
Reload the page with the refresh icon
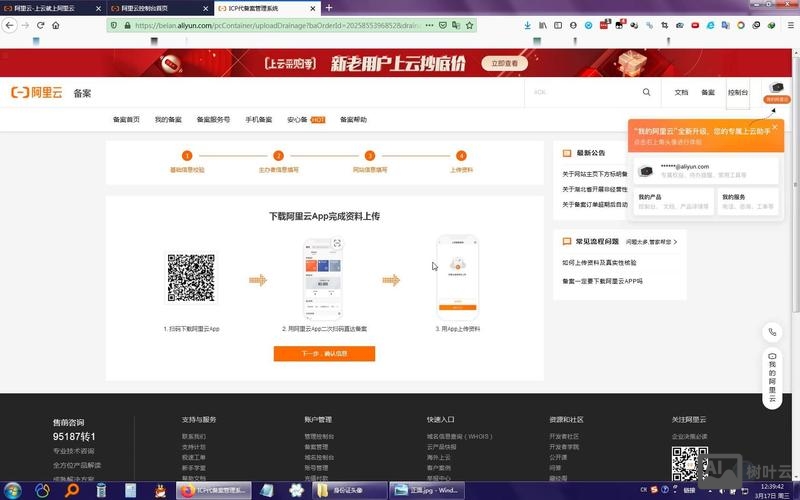(40, 25)
